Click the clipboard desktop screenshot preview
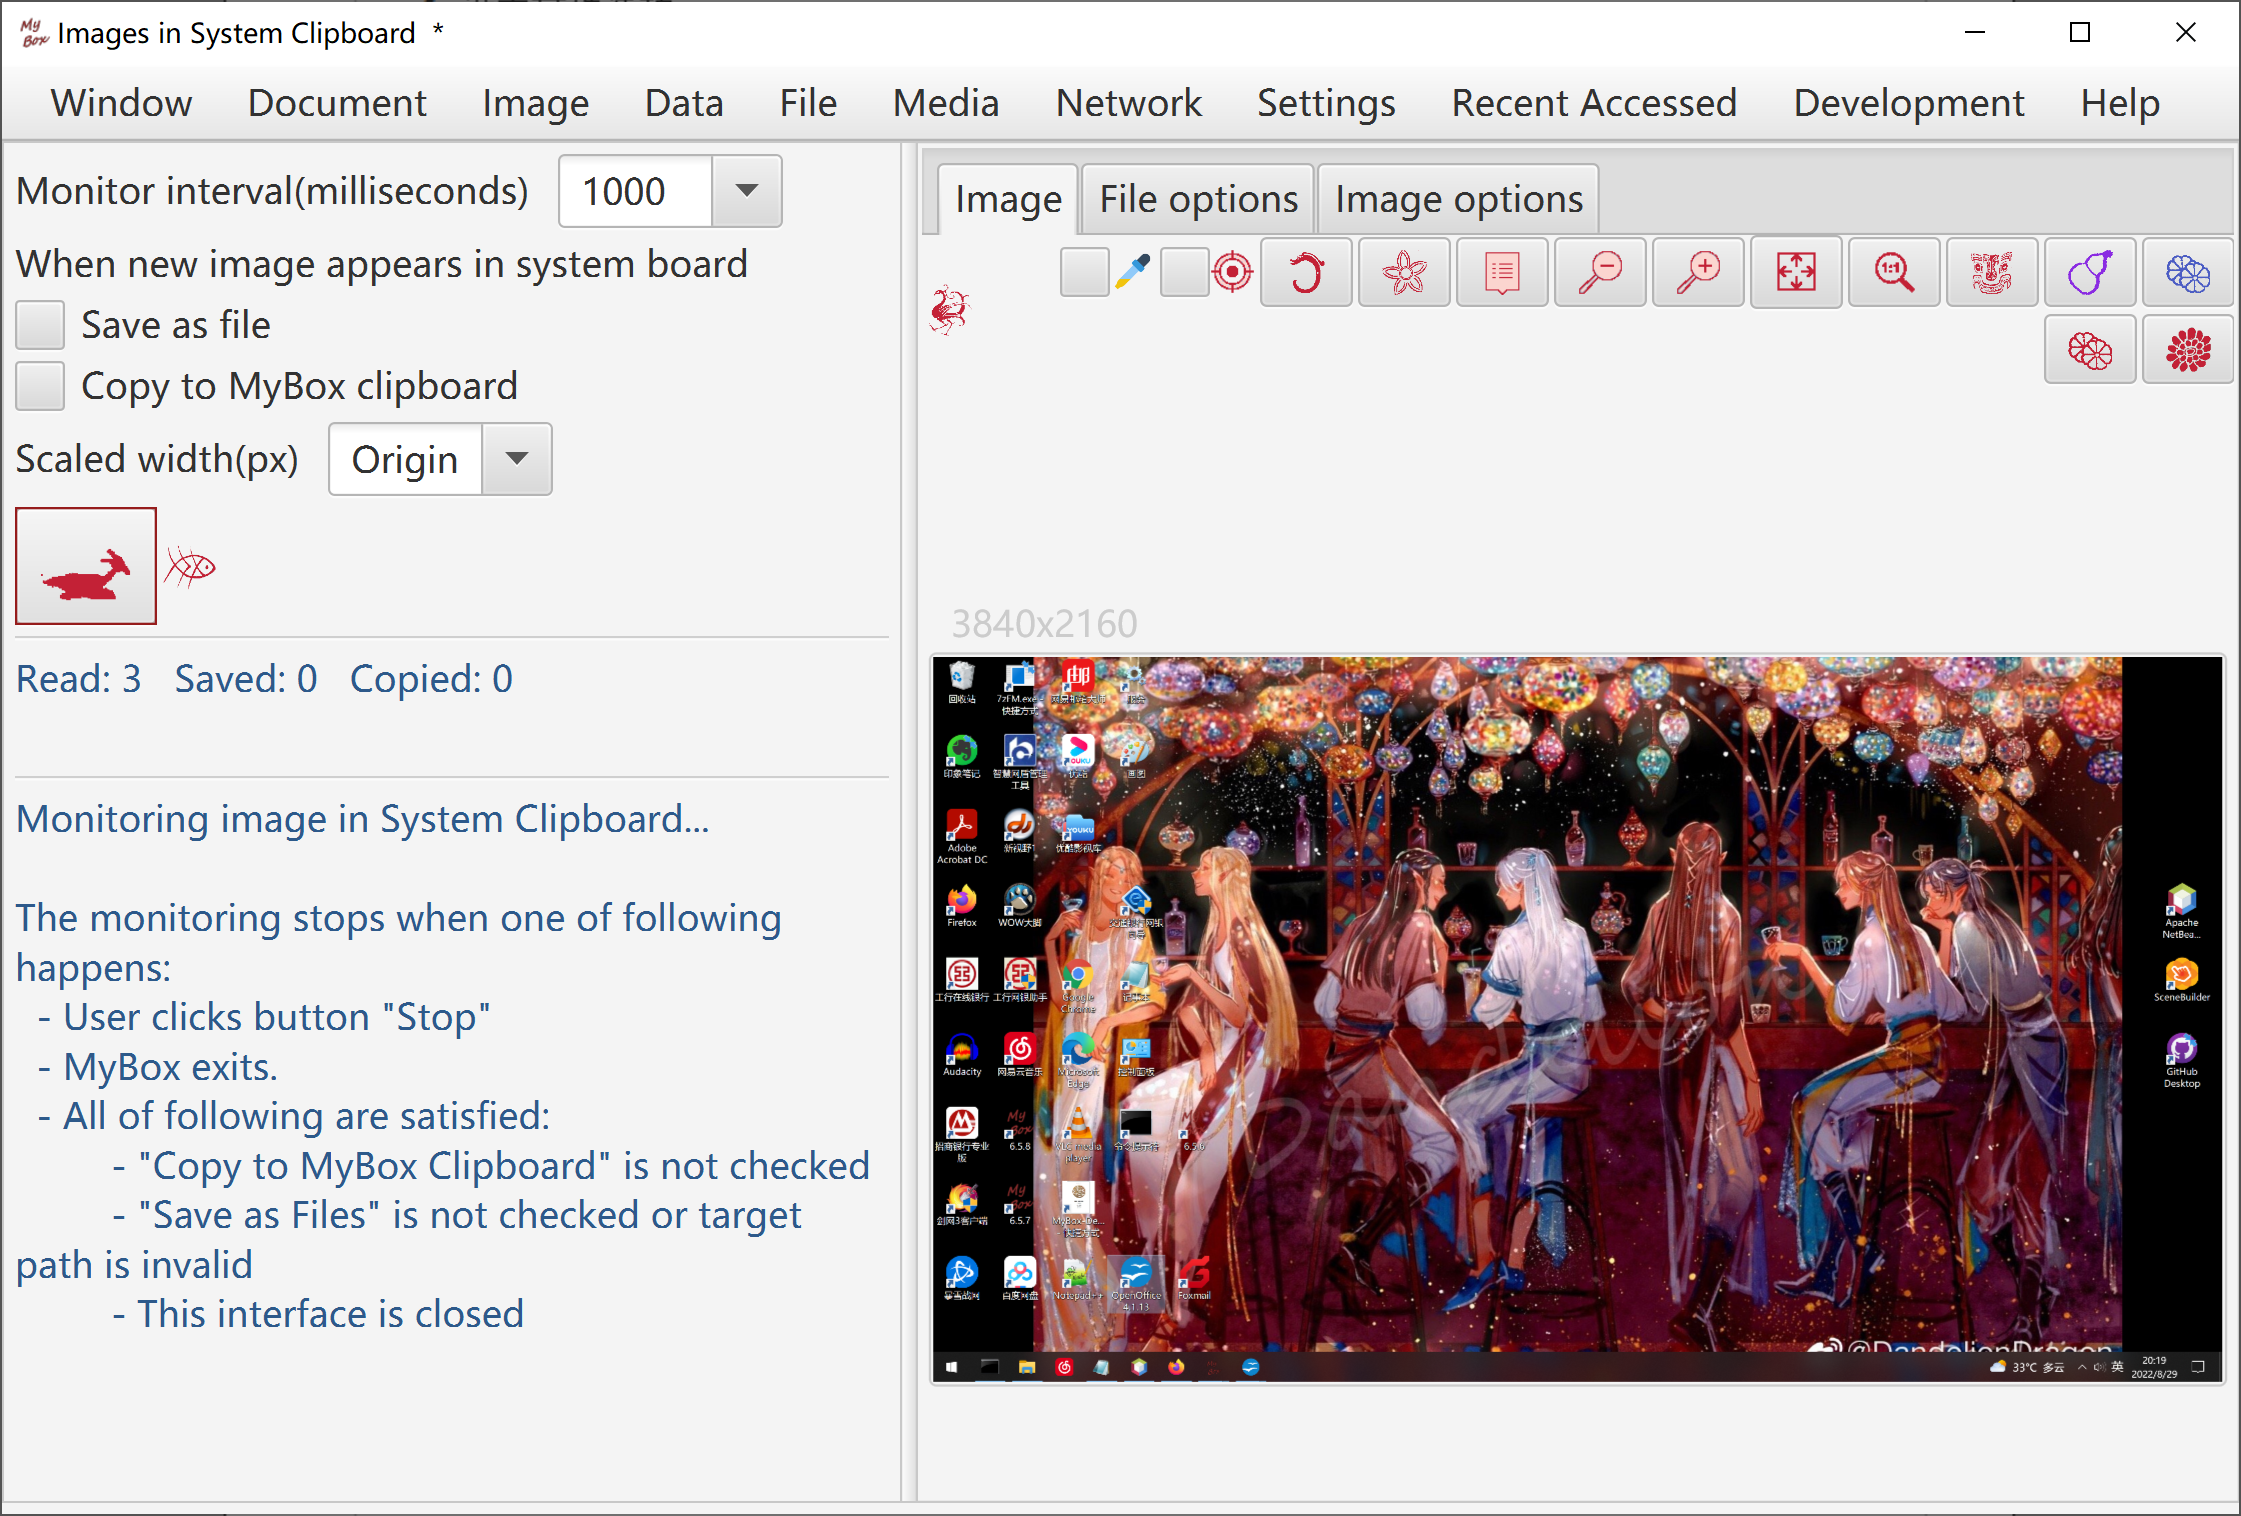This screenshot has width=2241, height=1516. [x=1577, y=1019]
